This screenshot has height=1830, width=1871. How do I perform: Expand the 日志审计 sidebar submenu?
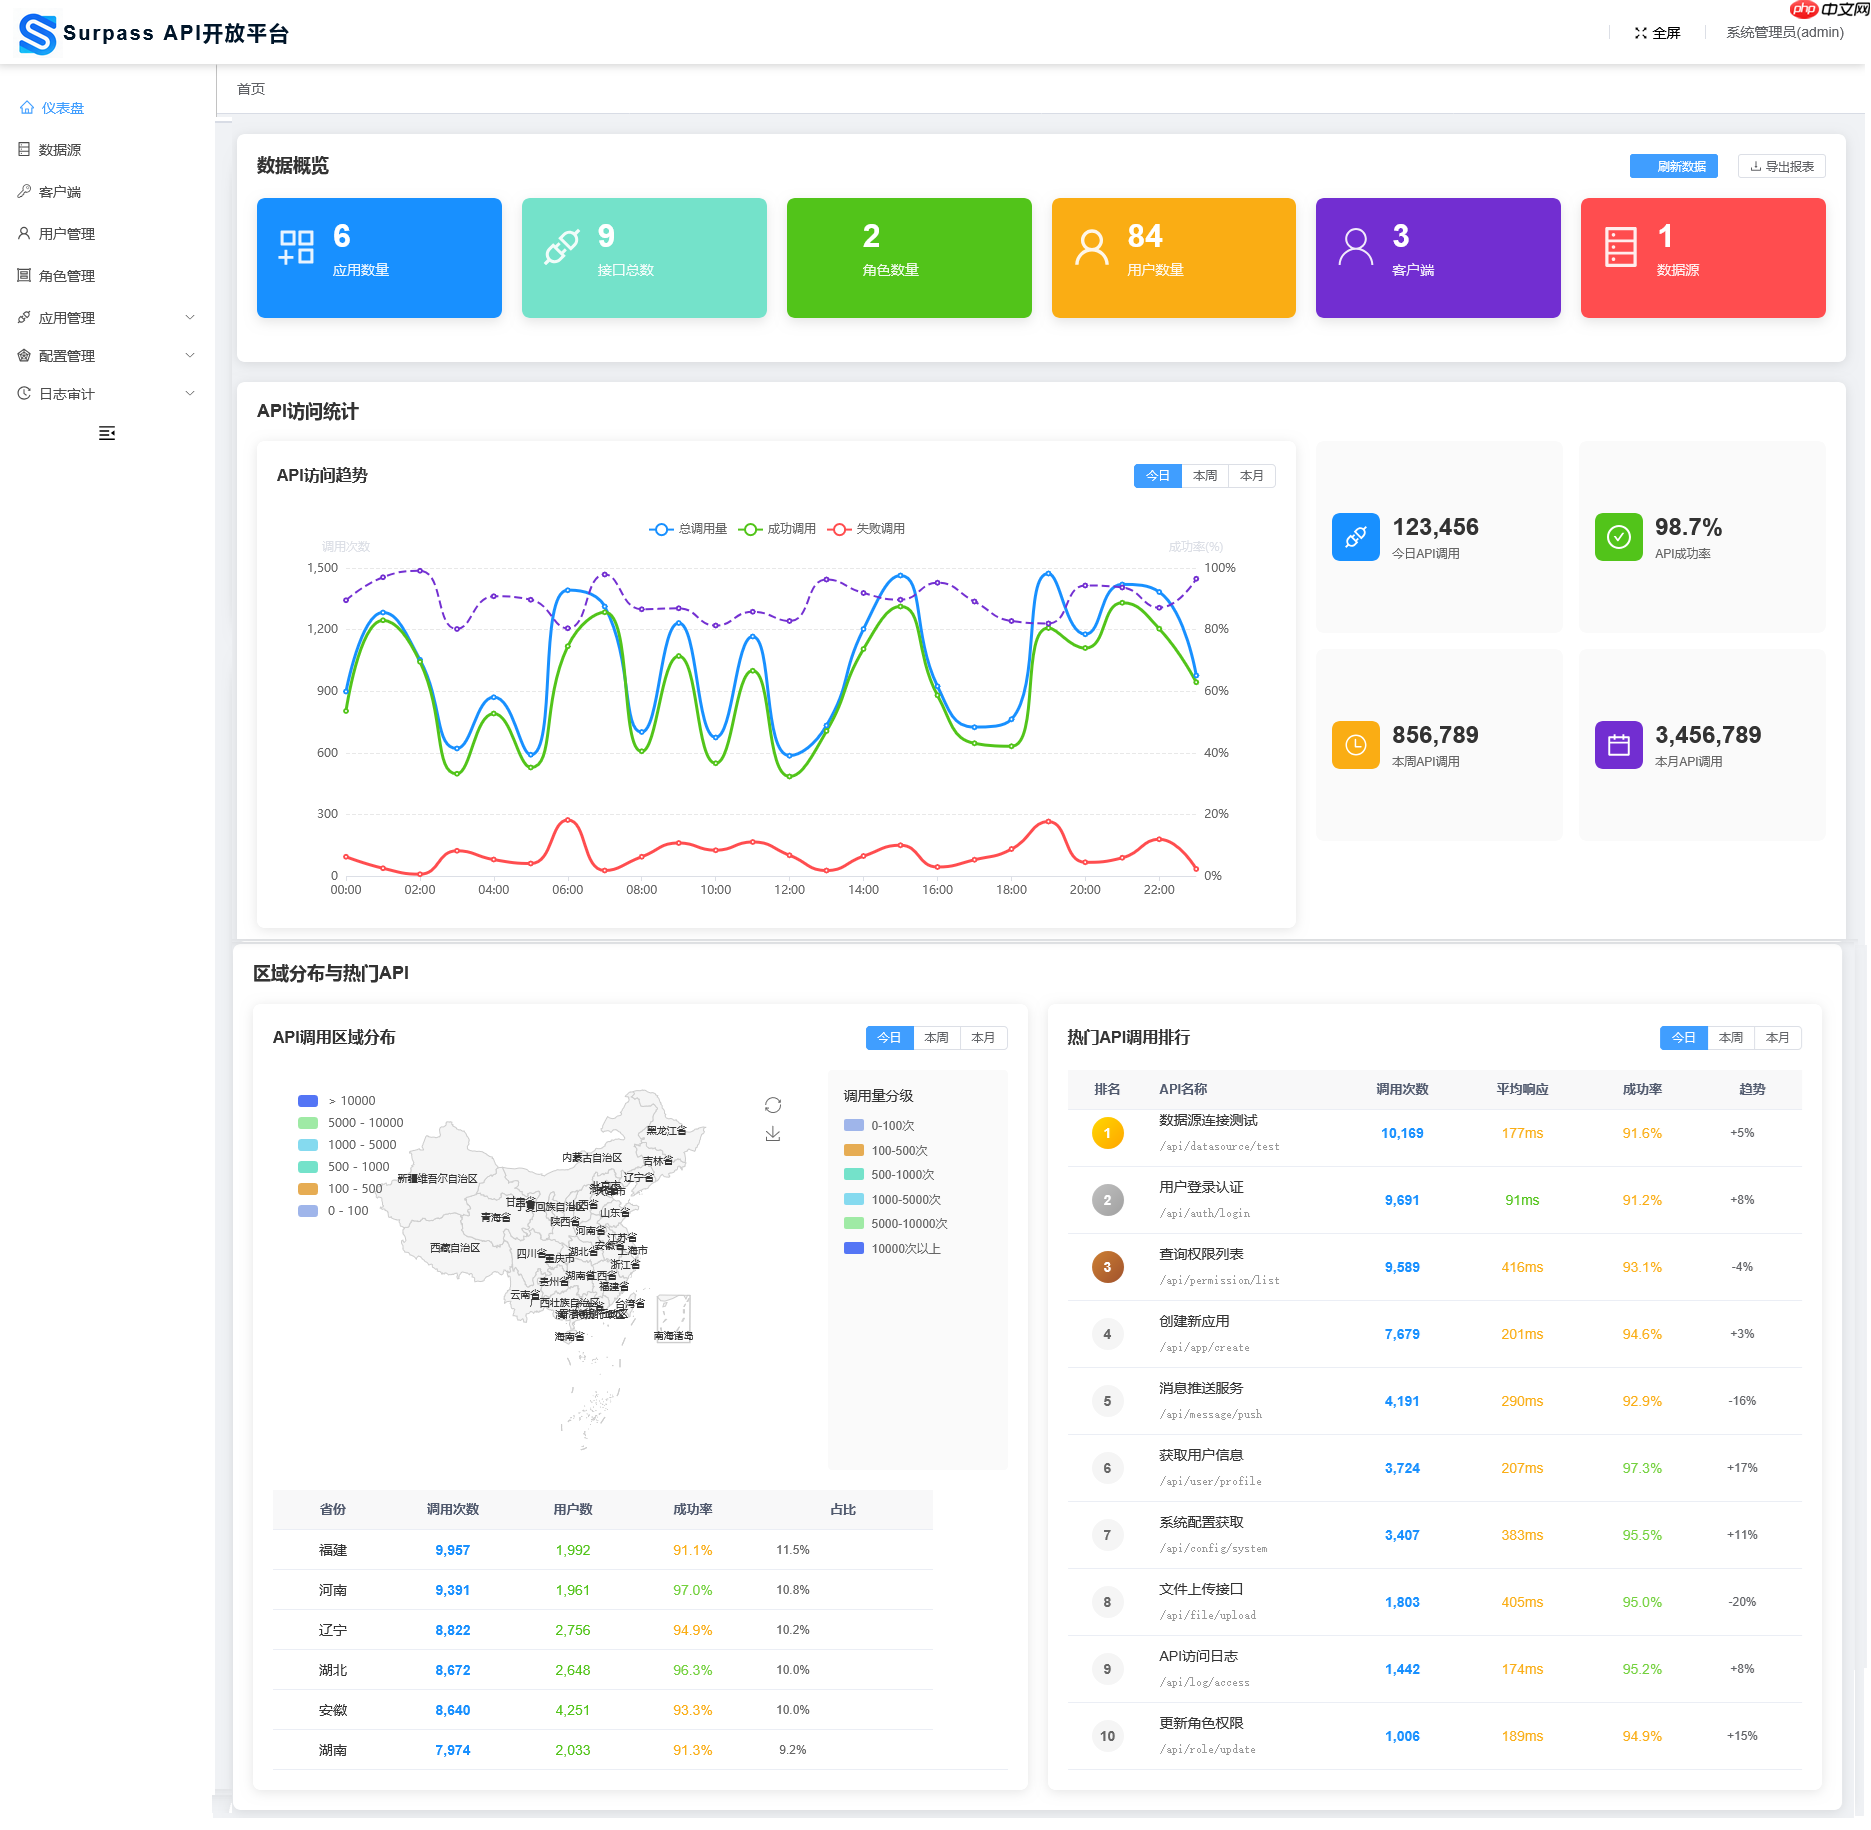tap(107, 394)
